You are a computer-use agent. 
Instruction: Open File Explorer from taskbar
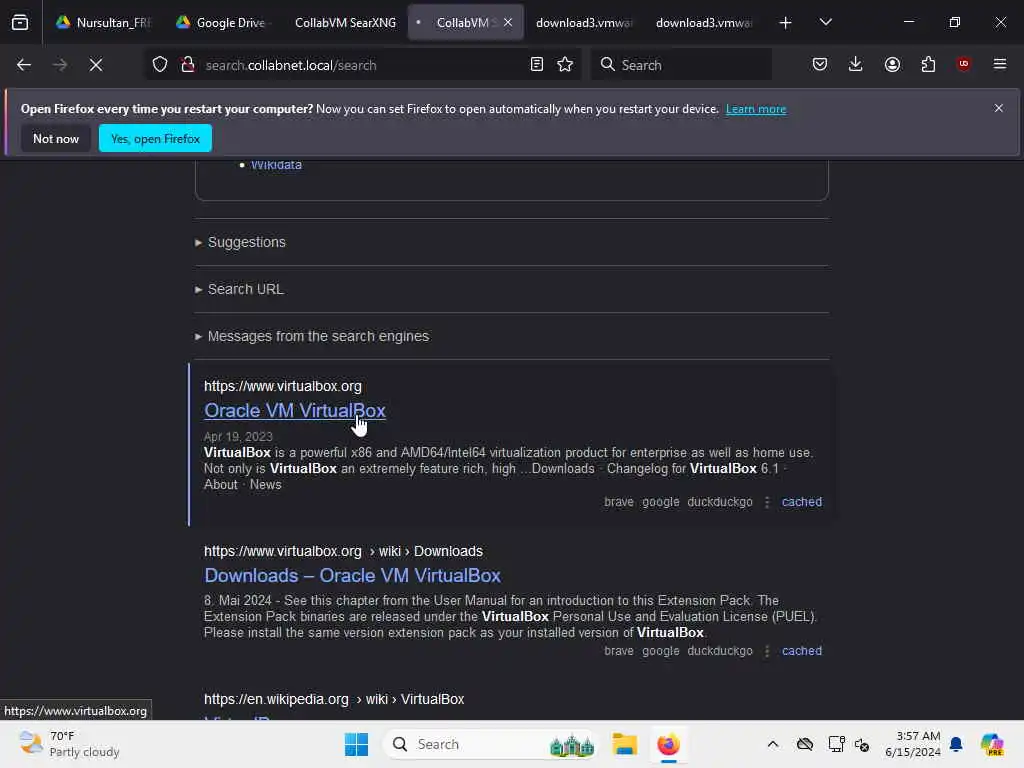click(624, 744)
